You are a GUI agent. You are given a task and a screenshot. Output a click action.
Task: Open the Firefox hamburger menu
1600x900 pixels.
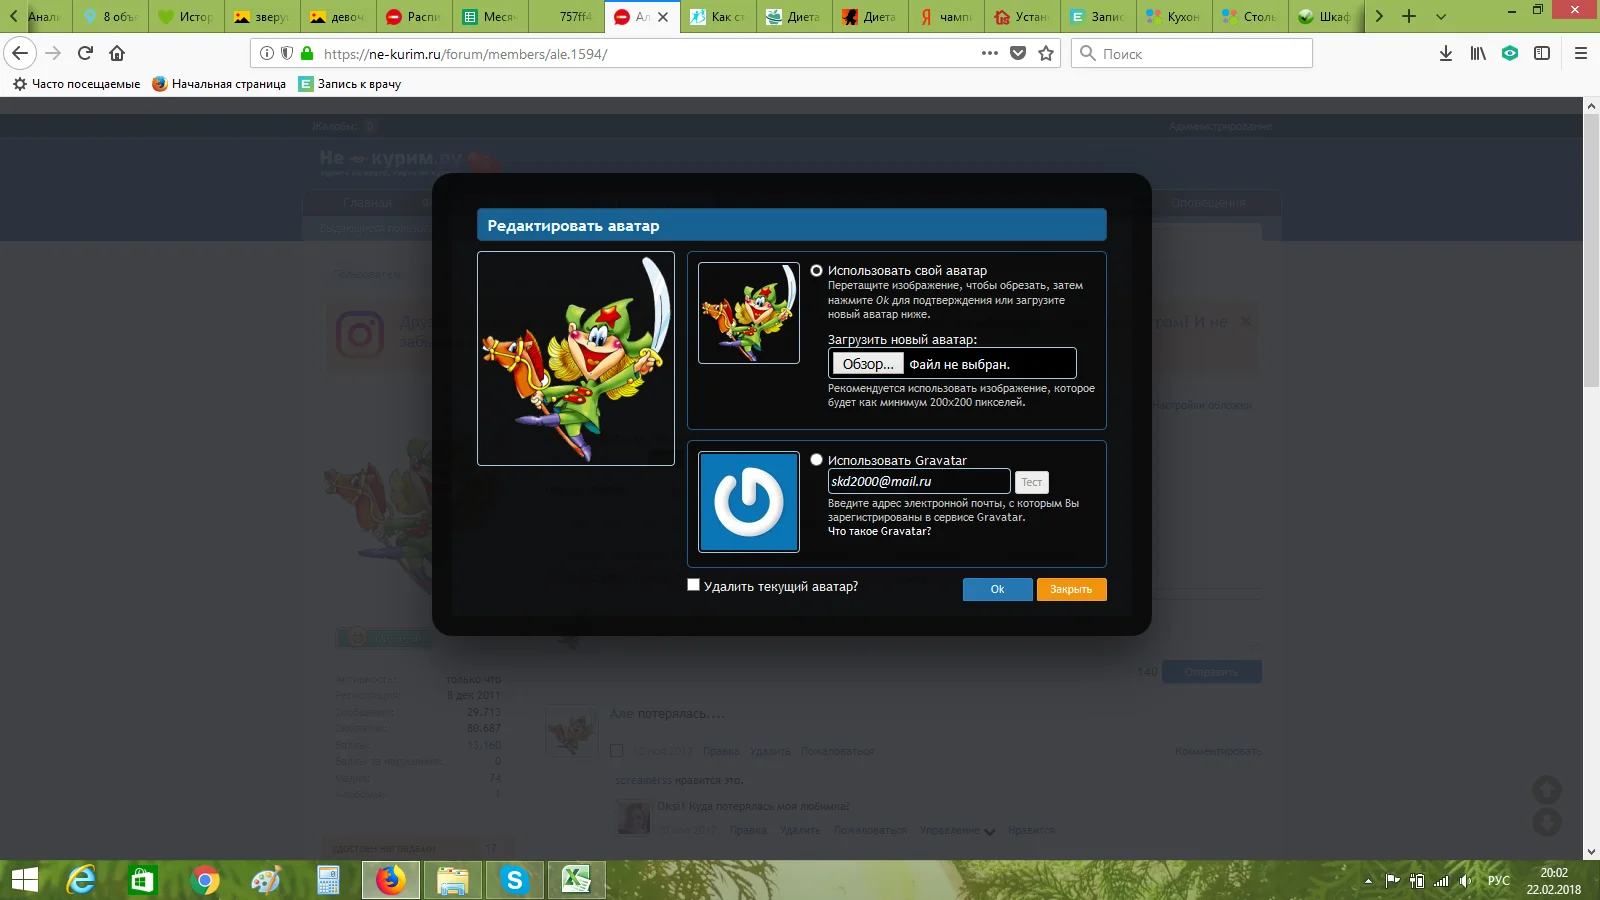1581,54
